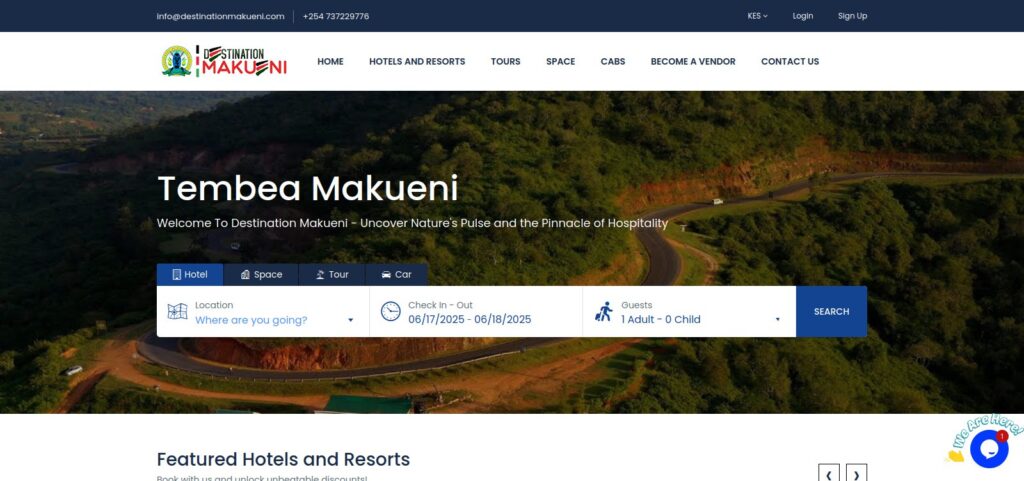Go to the Become a Vendor page

coord(693,61)
